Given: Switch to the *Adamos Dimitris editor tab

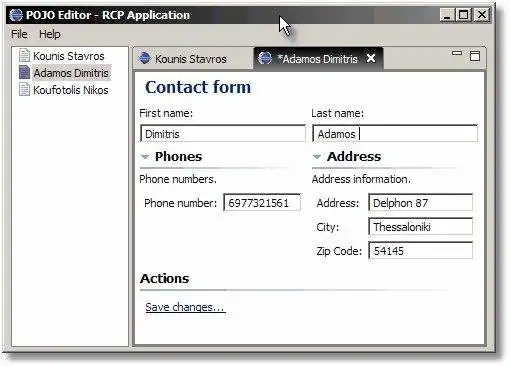Looking at the screenshot, I should (317, 59).
